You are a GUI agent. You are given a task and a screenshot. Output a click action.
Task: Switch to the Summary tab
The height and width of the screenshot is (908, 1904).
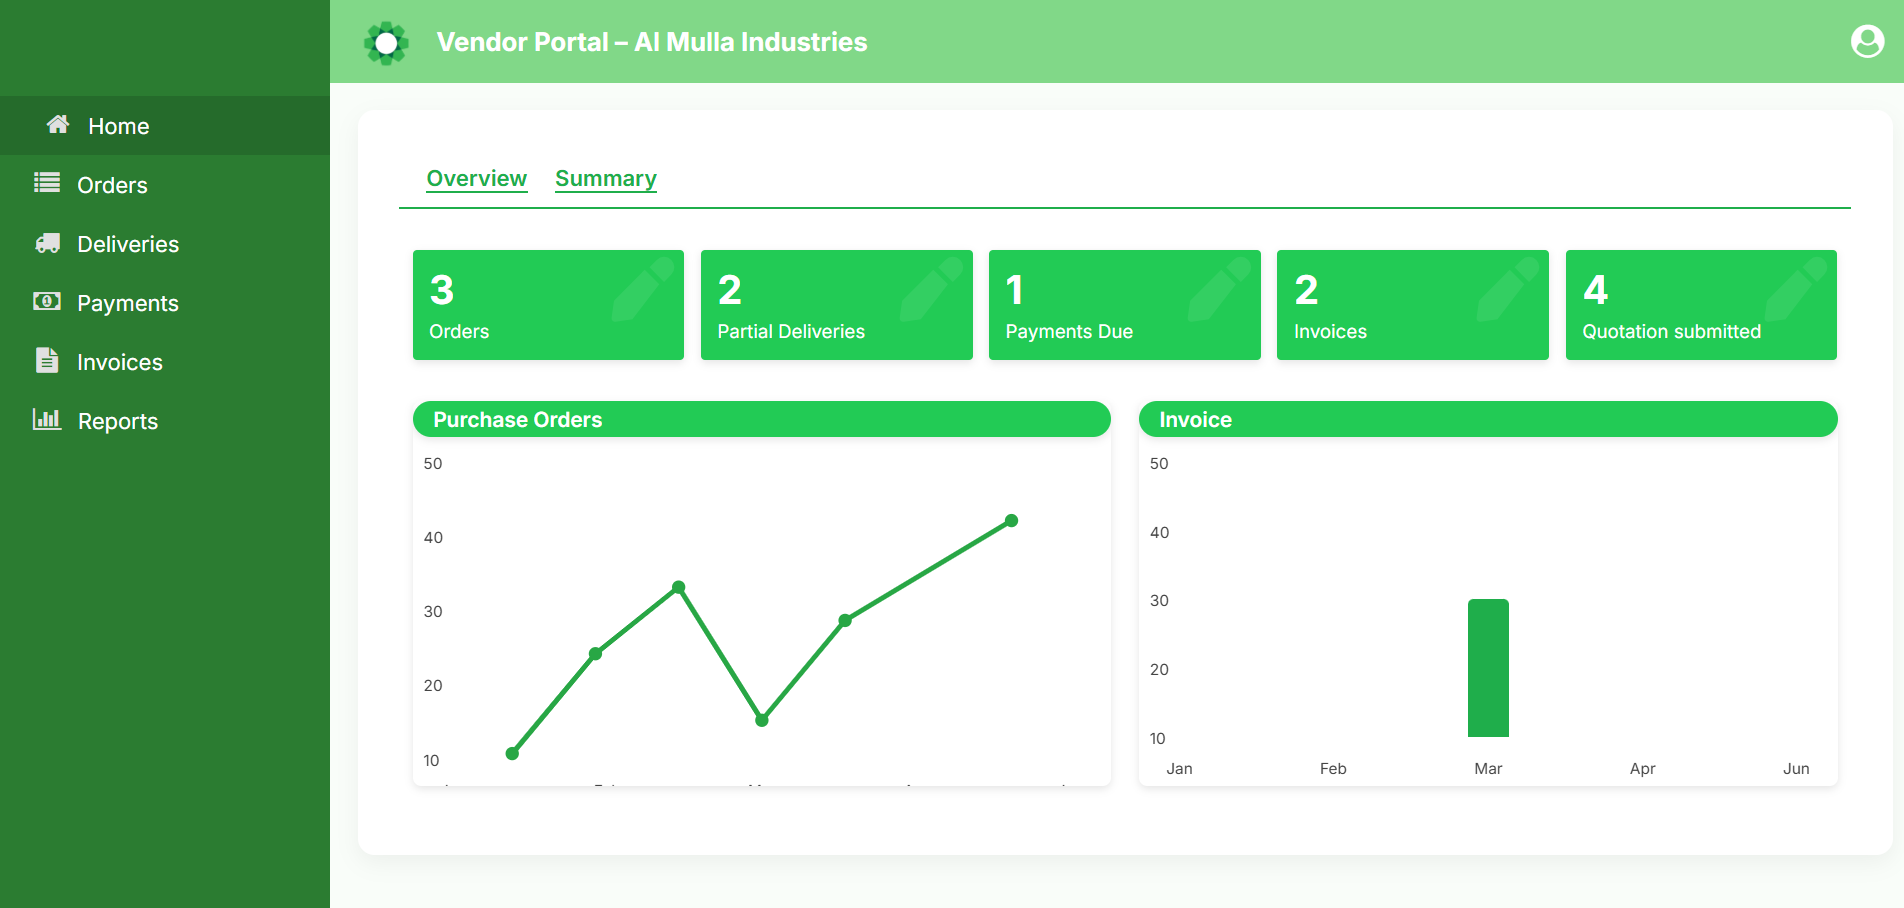606,179
